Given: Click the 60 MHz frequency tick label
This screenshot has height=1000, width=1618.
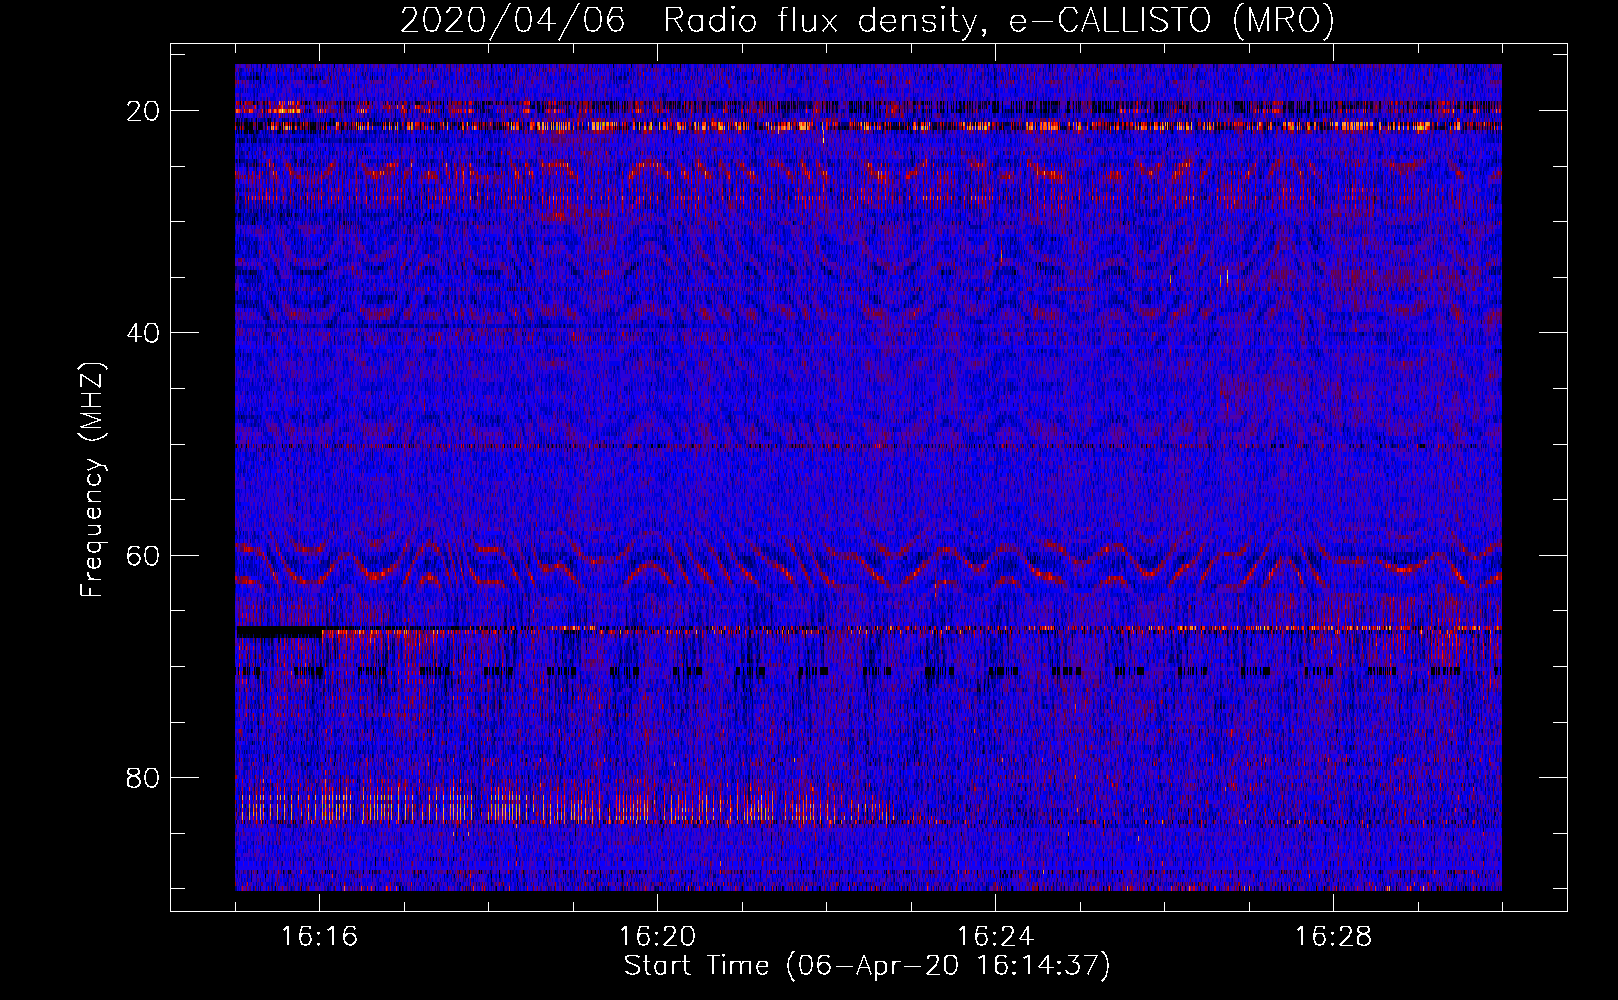Looking at the screenshot, I should click(143, 556).
